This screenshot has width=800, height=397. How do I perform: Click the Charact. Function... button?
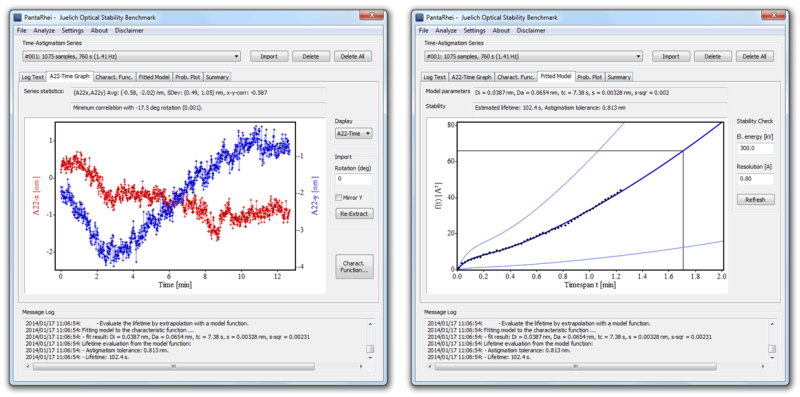[x=354, y=266]
